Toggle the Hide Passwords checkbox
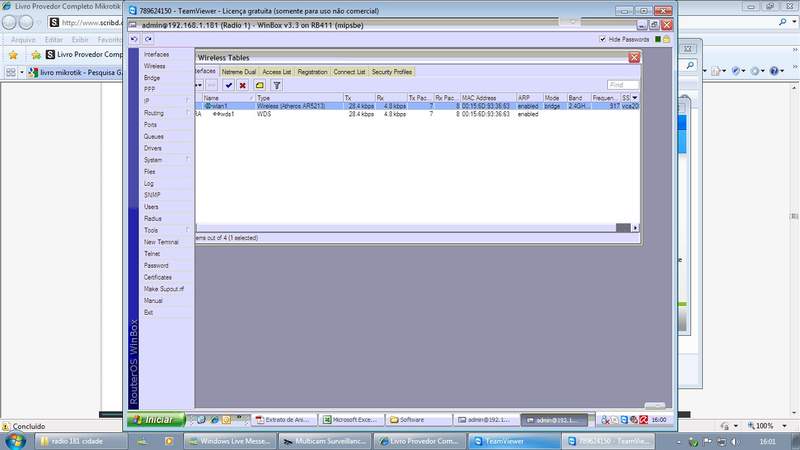Image resolution: width=800 pixels, height=450 pixels. coord(603,39)
